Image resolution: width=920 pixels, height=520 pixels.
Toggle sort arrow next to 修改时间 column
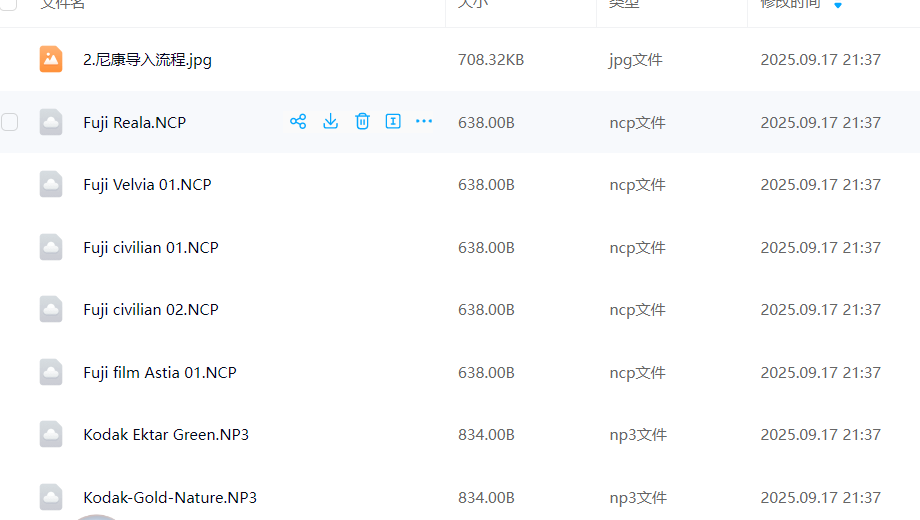(x=838, y=5)
